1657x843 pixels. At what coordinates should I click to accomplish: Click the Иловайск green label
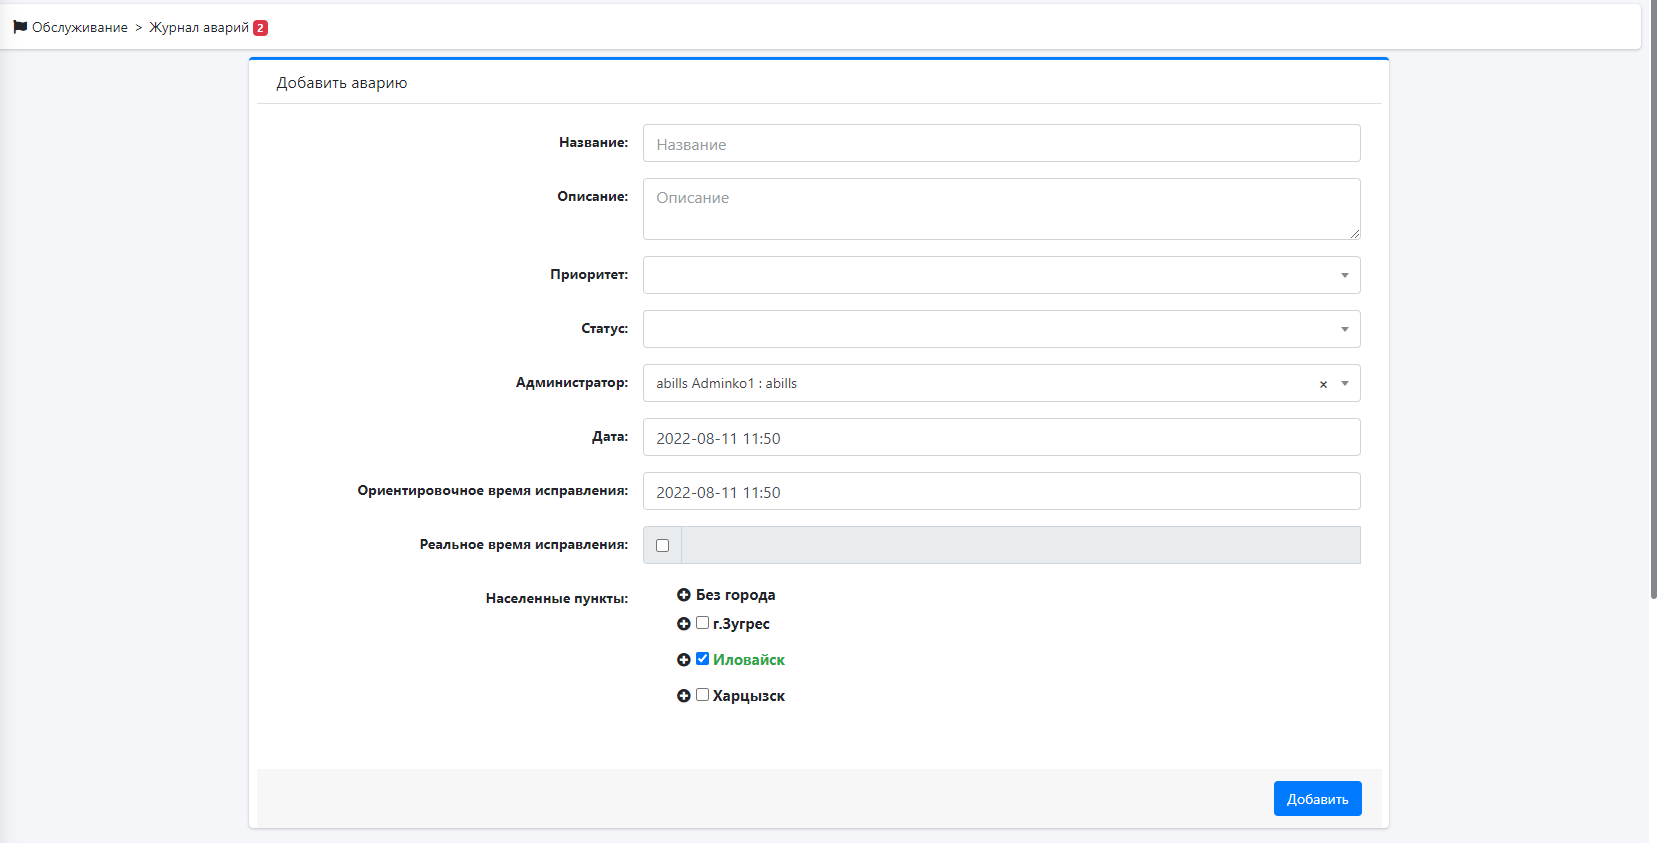[x=749, y=660]
